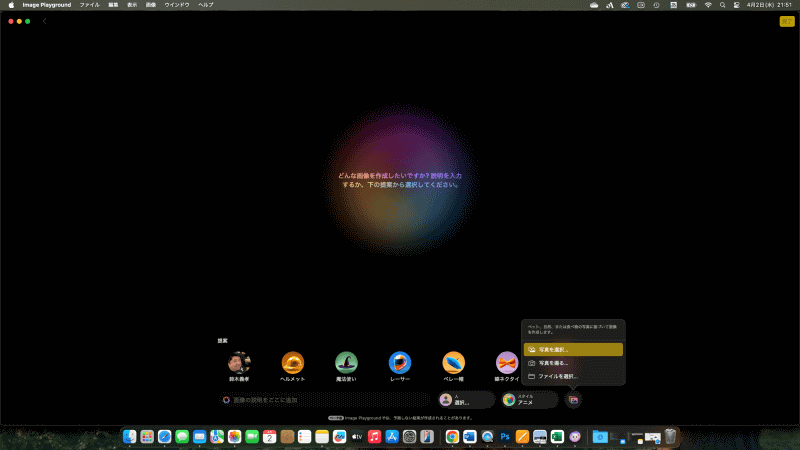Open the cloud status menu bar icon
The width and height of the screenshot is (800, 450).
(x=594, y=5)
